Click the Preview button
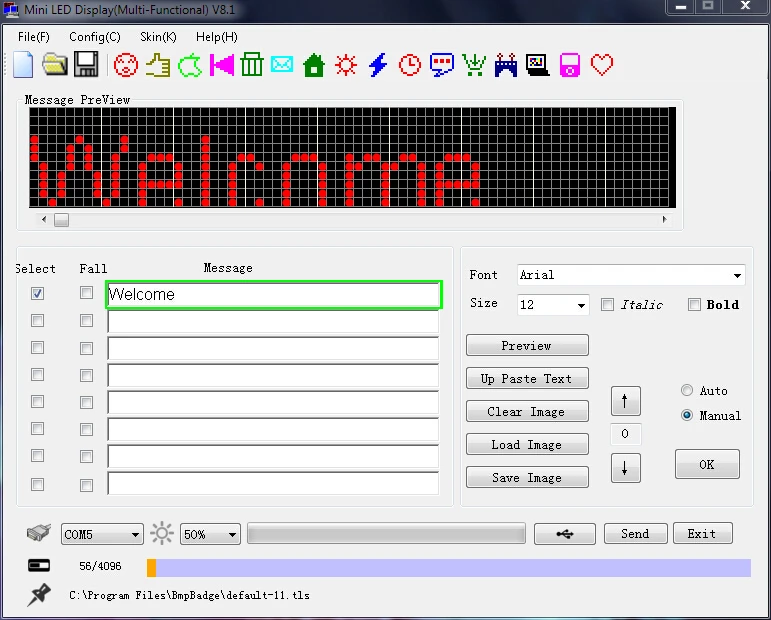771x620 pixels. click(527, 345)
